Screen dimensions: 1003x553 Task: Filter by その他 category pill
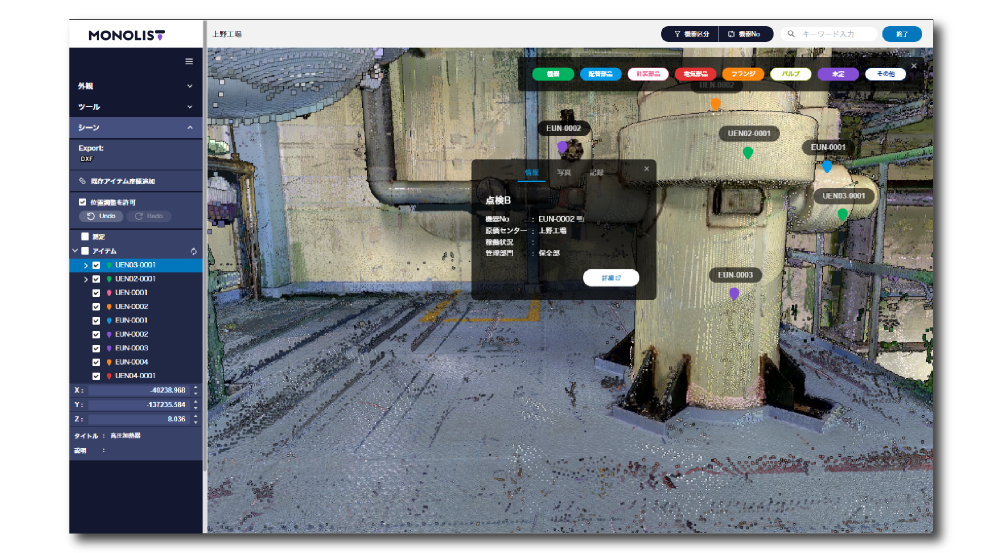click(886, 74)
